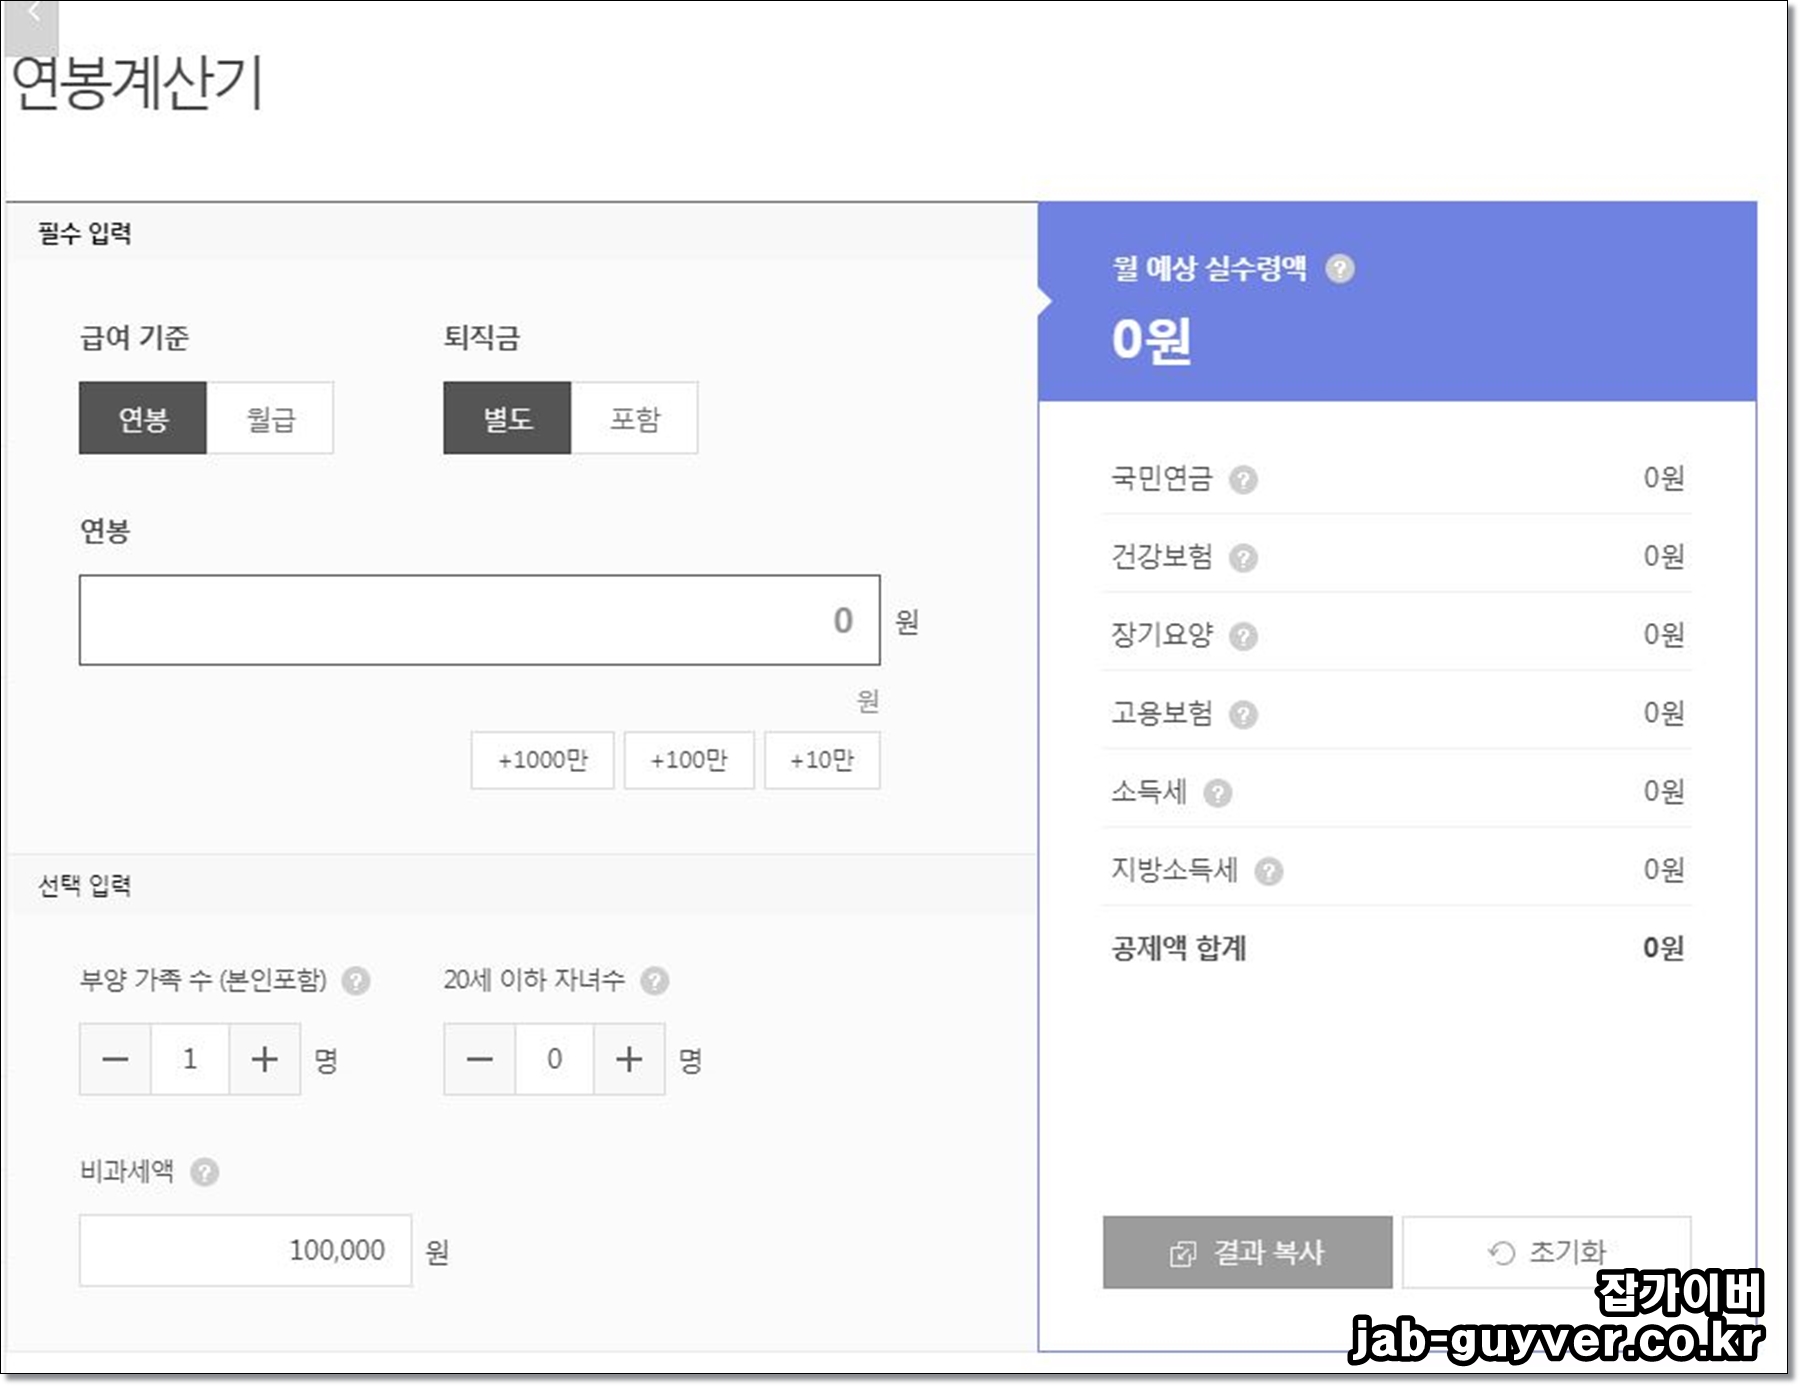Decrease children under 20 count
Screen dimensions: 1800x1386
(x=478, y=1059)
